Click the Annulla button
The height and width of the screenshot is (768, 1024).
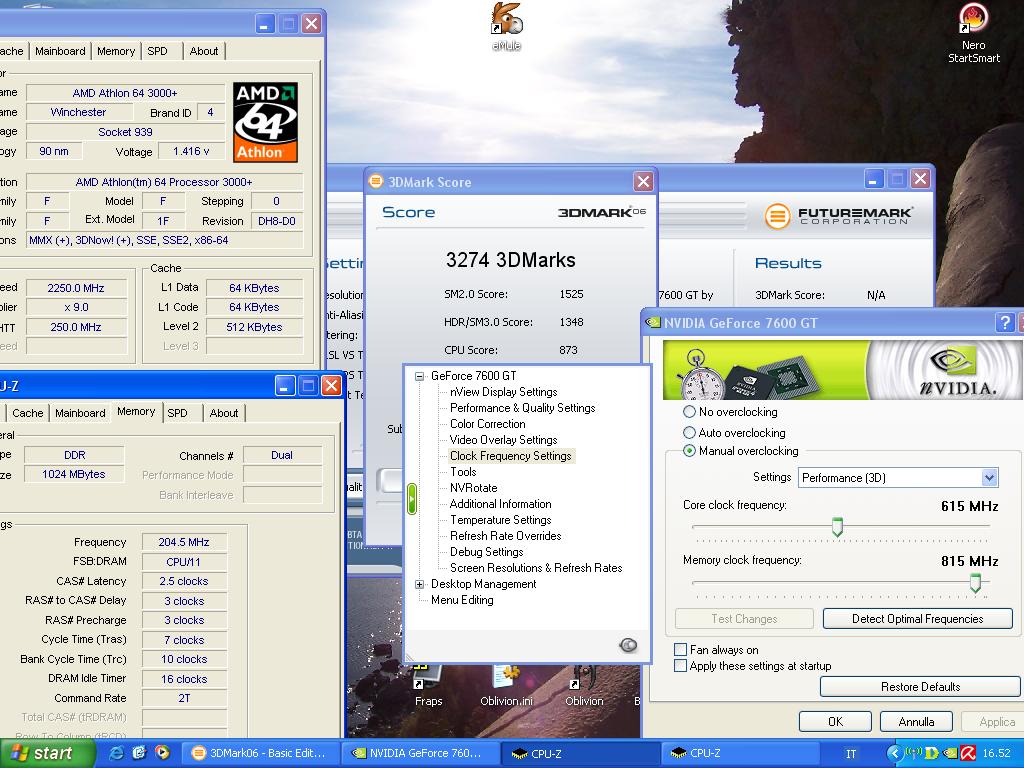tap(916, 722)
